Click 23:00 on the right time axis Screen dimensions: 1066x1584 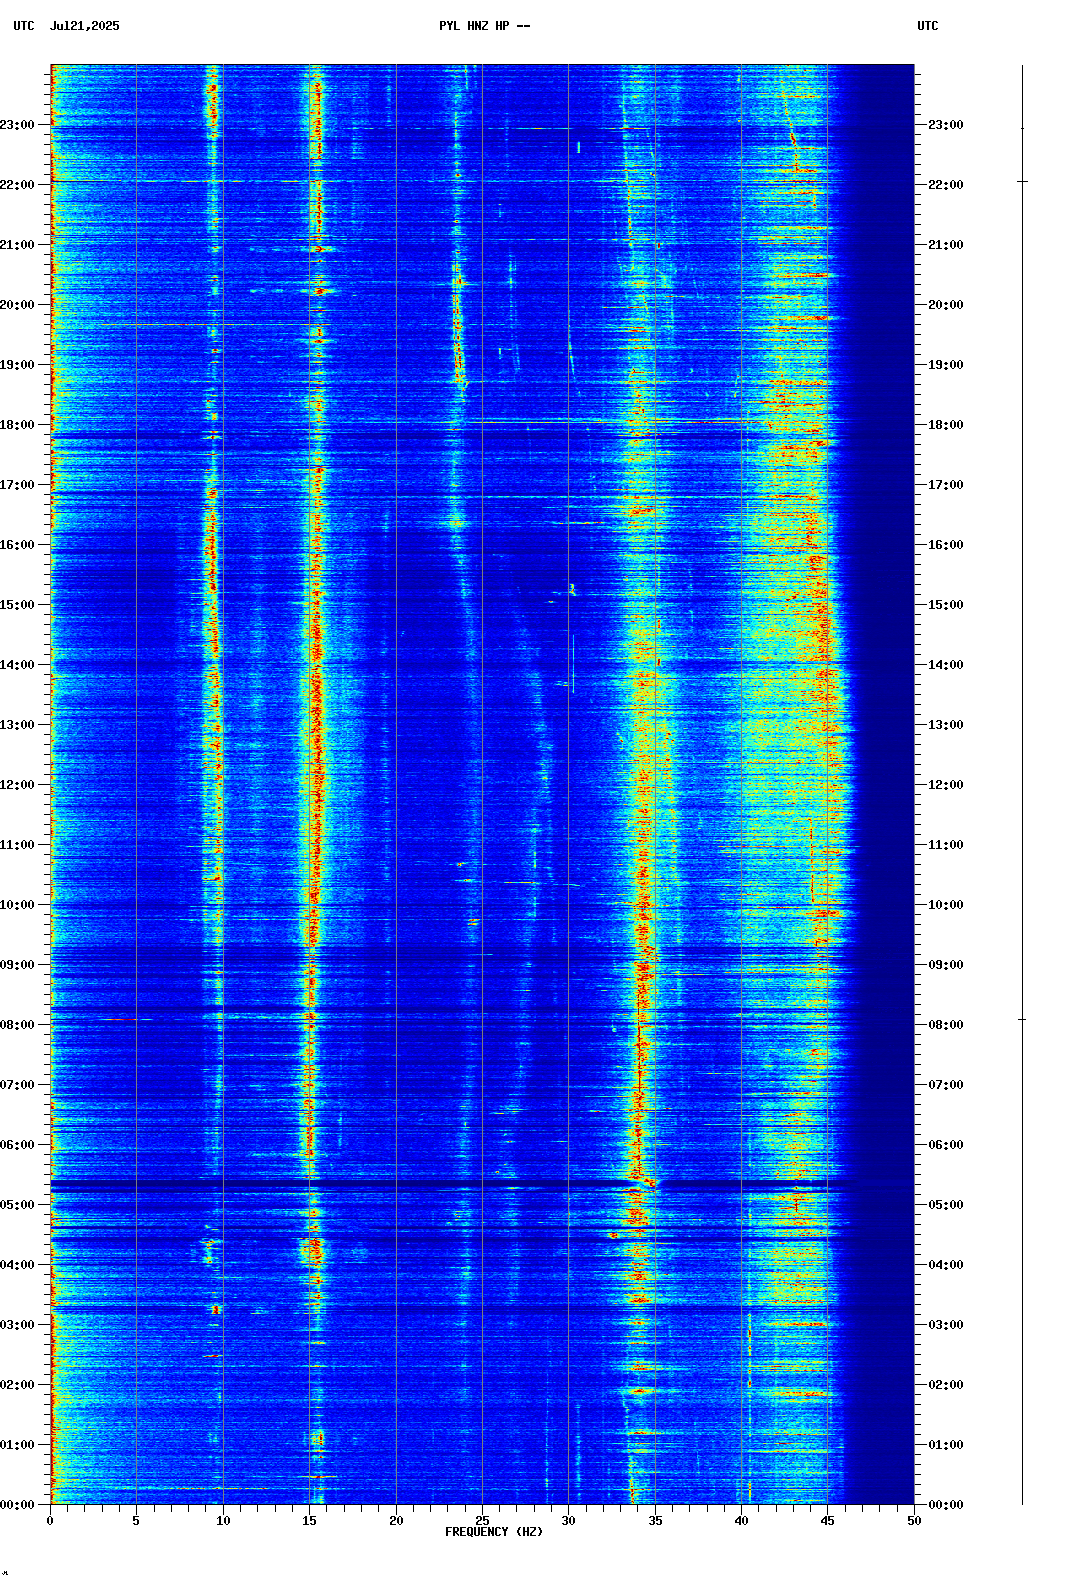point(946,125)
